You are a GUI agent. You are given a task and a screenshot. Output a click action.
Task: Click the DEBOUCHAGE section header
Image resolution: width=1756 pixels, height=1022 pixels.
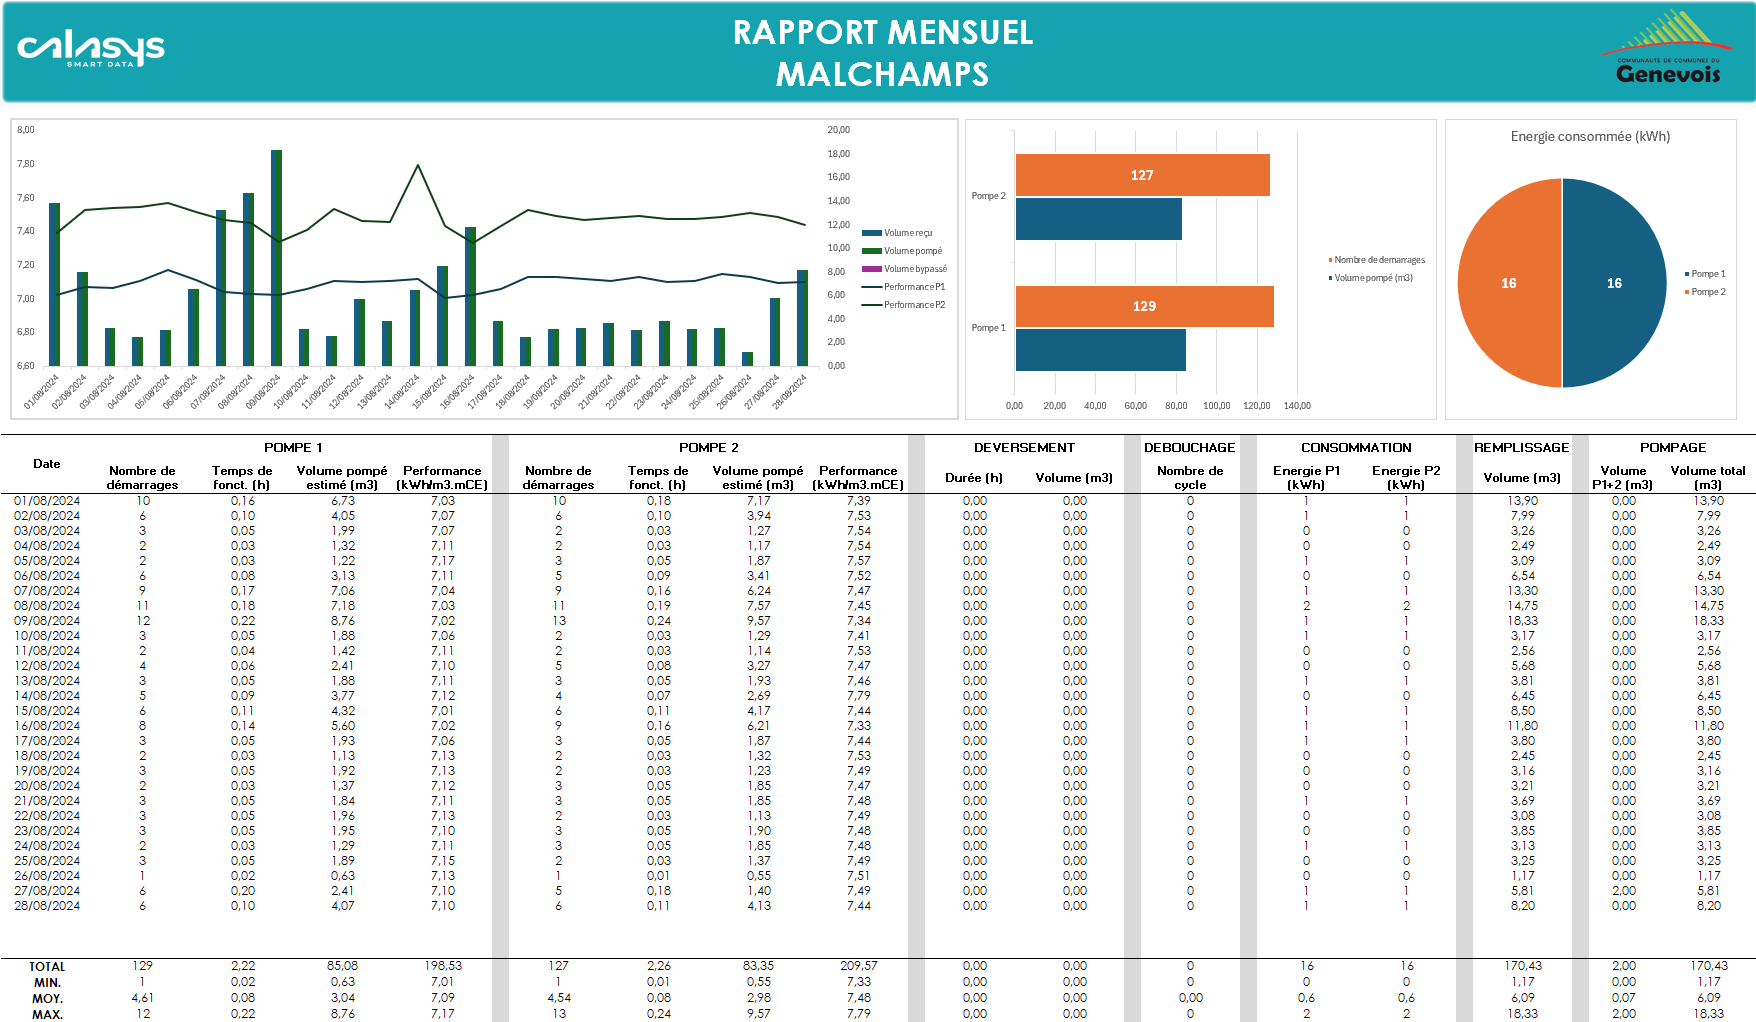click(x=1190, y=447)
